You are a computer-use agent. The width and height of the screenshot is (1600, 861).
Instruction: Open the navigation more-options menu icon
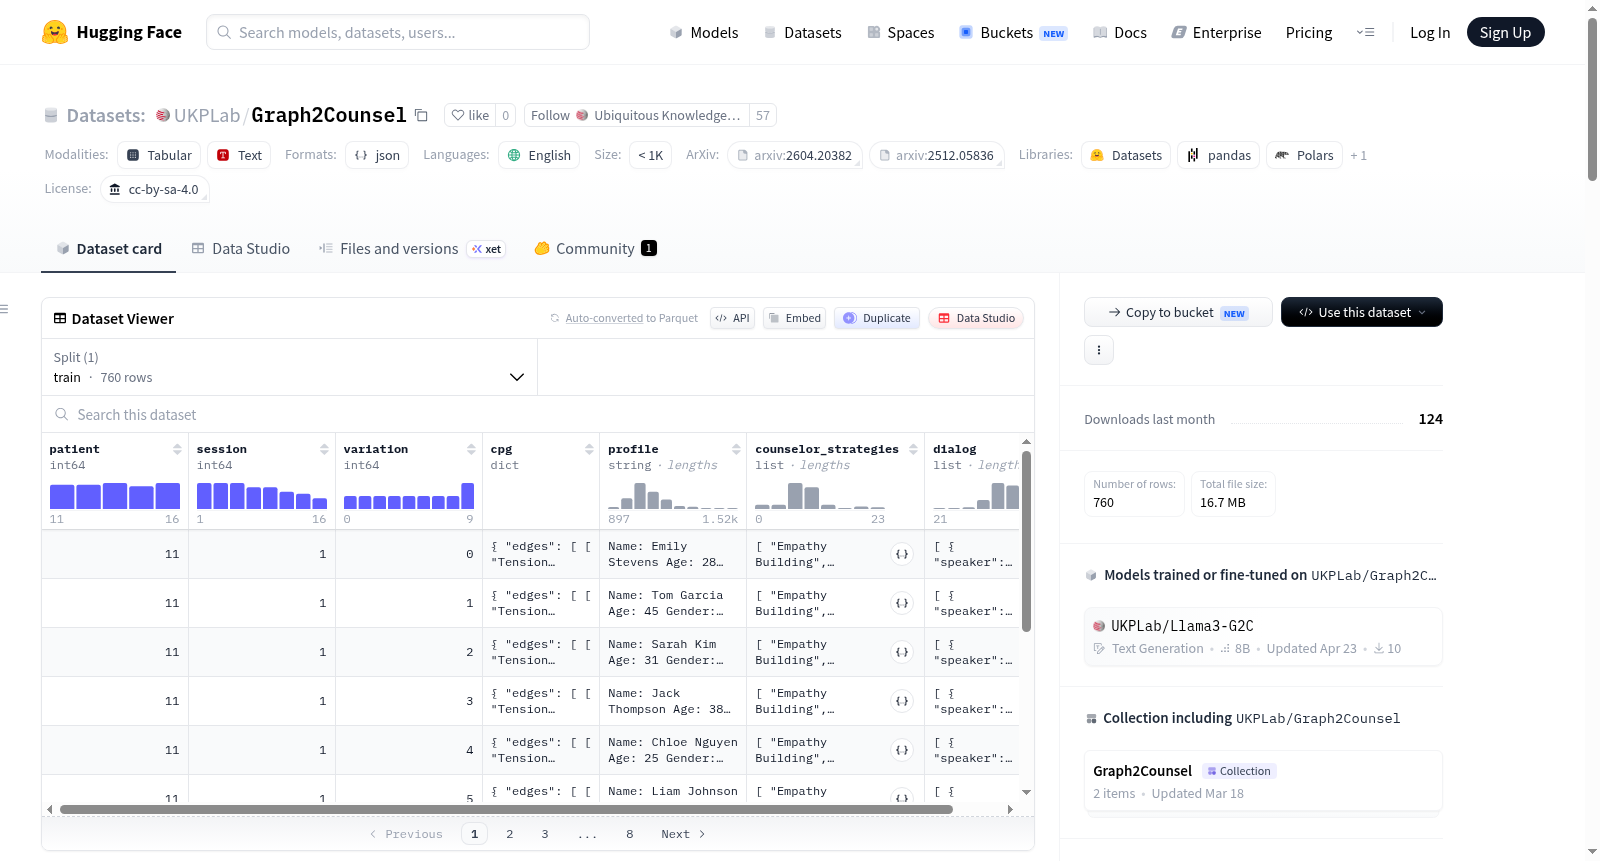point(1365,32)
